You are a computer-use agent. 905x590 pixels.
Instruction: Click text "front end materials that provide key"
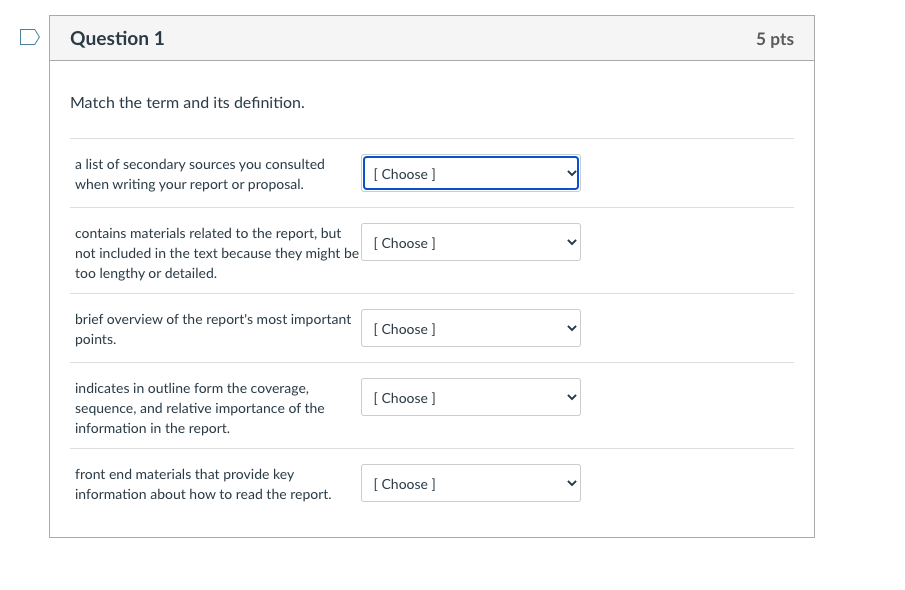[185, 474]
